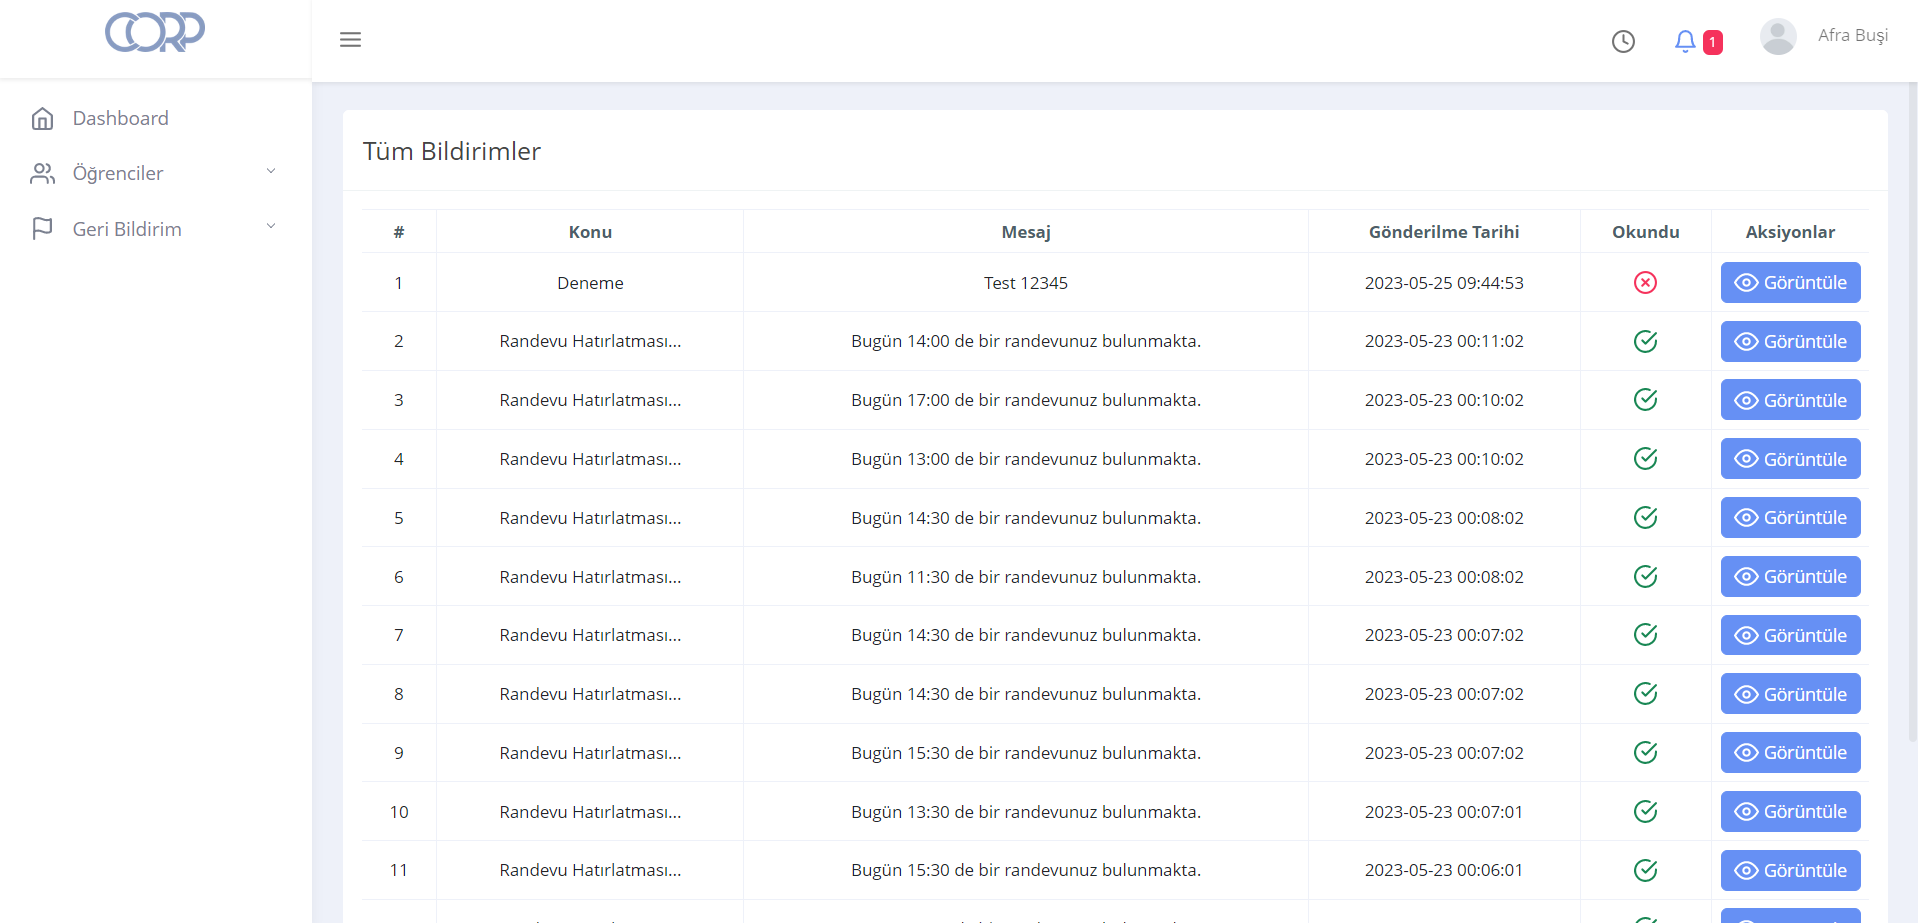Go to Dashboard in the sidebar
Image resolution: width=1918 pixels, height=923 pixels.
tap(120, 119)
